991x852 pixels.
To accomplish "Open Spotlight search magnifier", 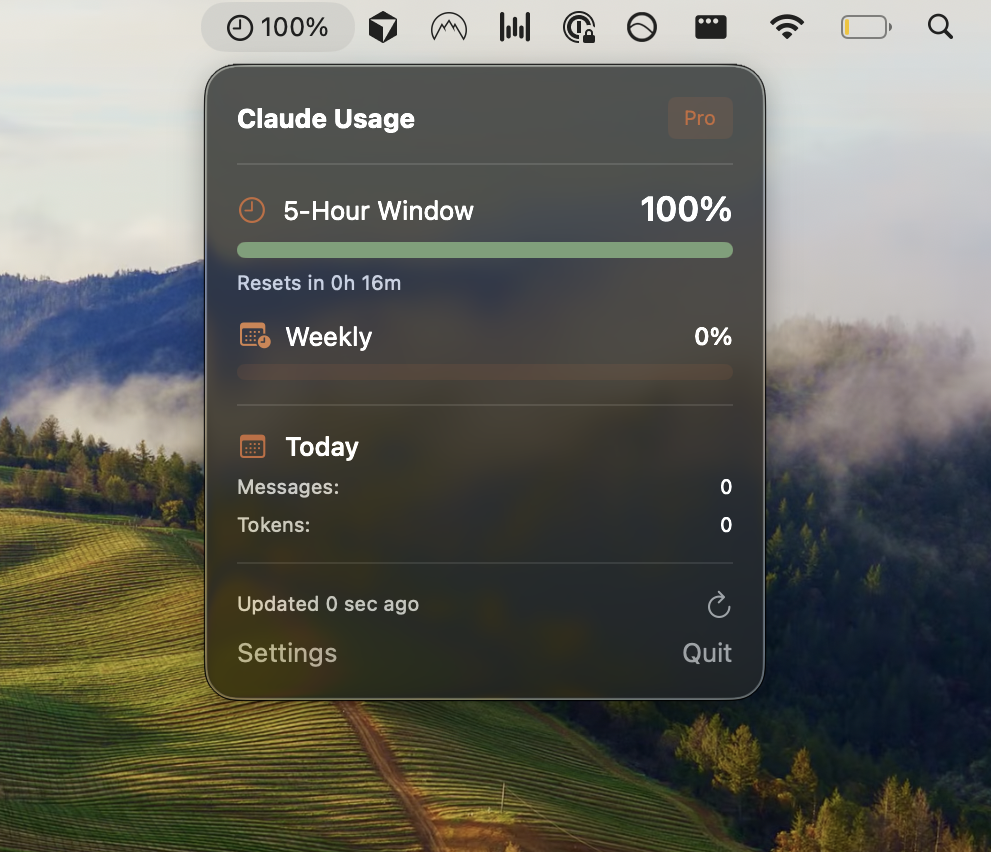I will [x=940, y=27].
